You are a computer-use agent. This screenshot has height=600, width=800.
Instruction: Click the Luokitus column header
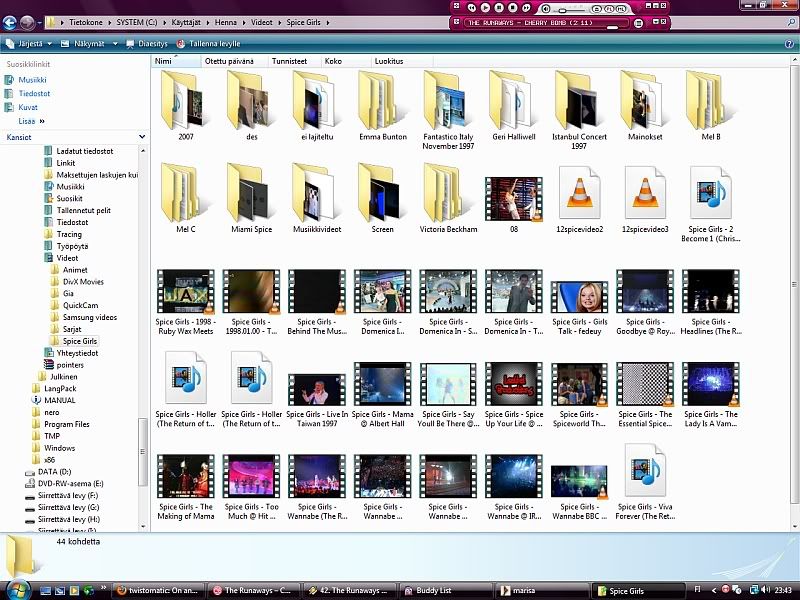point(402,61)
